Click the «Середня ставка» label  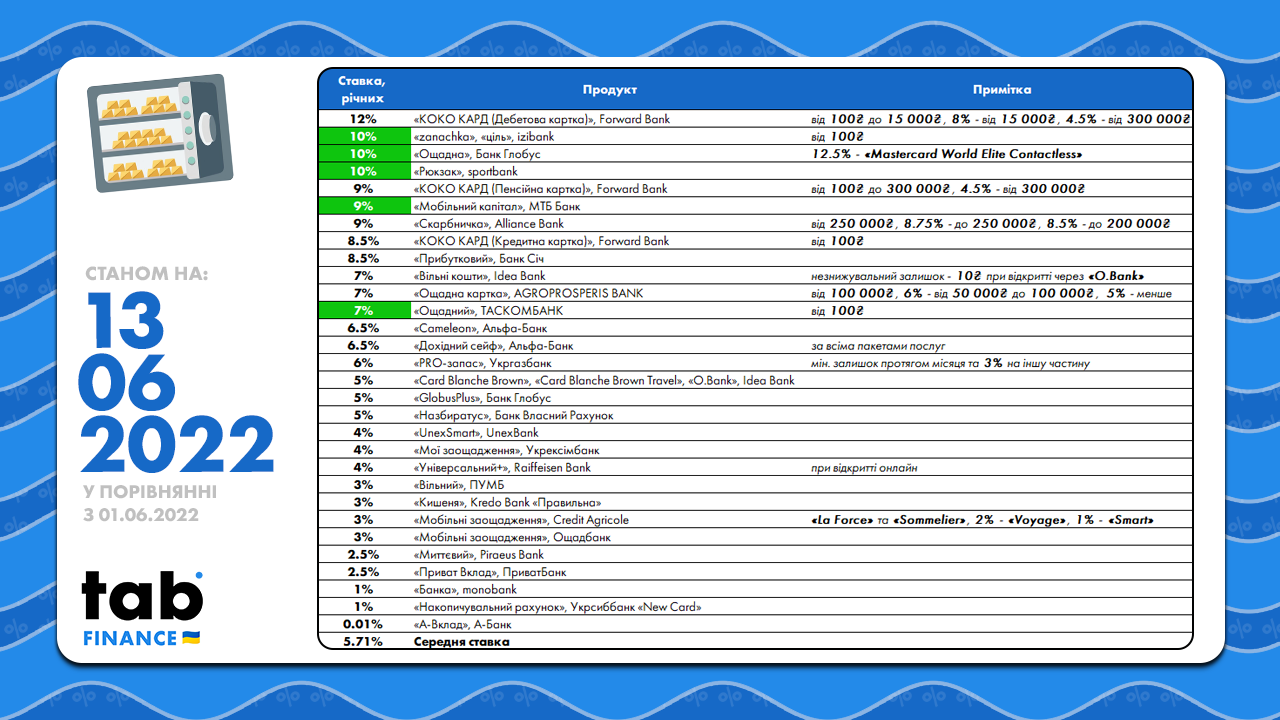461,642
